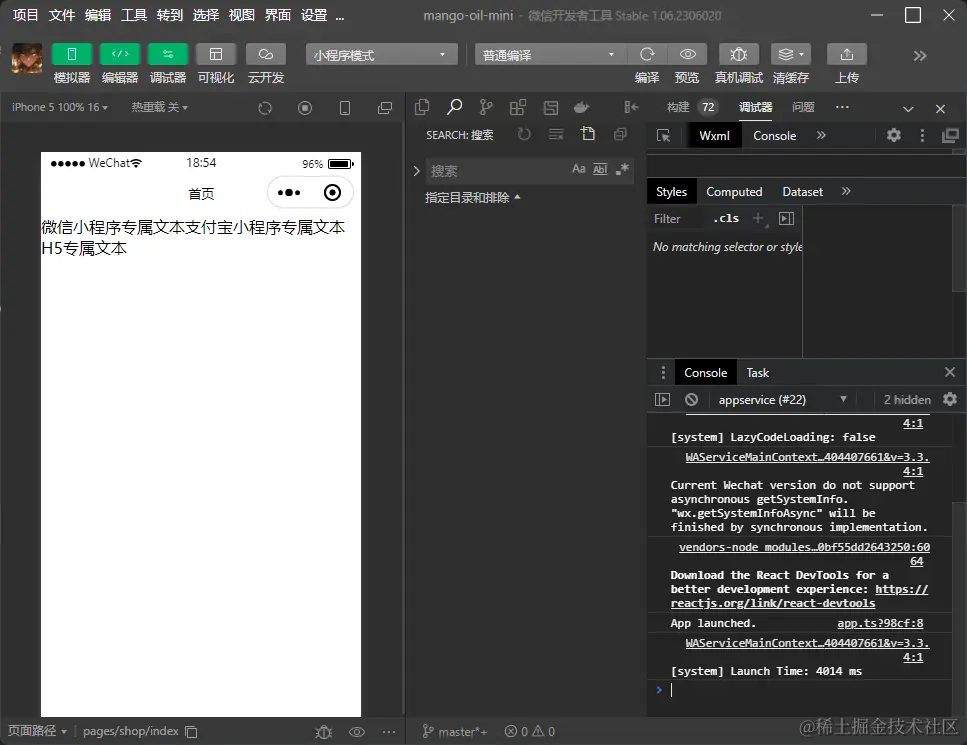Open the react-devtools download link
This screenshot has width=967, height=745.
(x=772, y=603)
